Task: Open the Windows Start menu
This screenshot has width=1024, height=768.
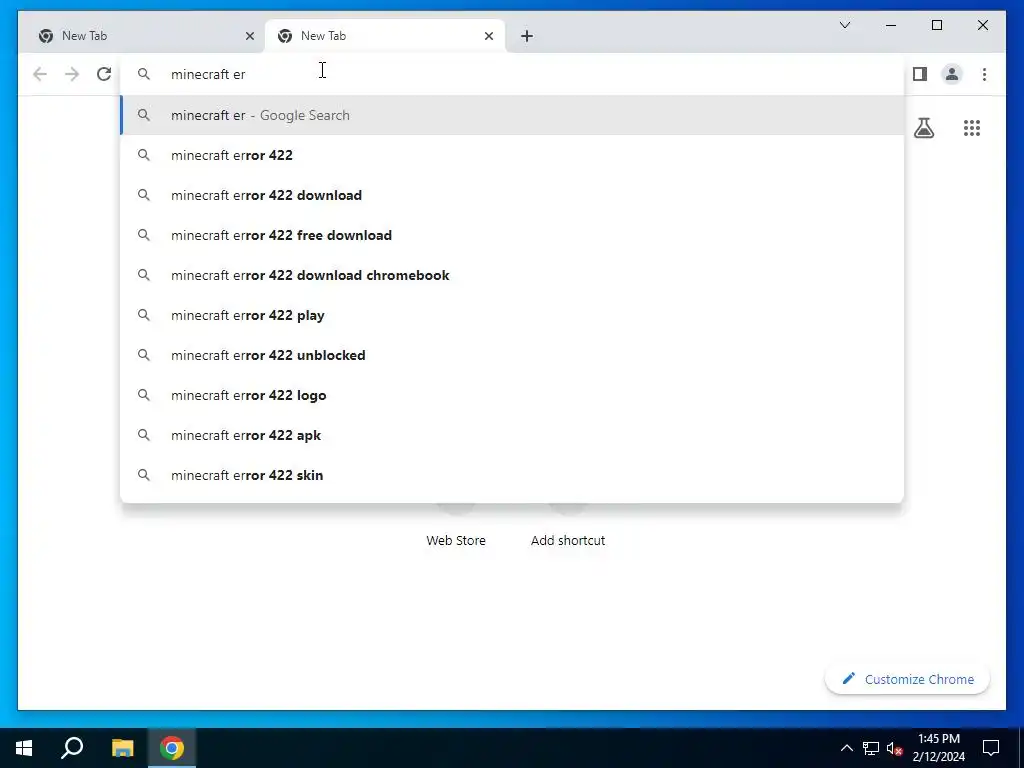Action: tap(24, 748)
